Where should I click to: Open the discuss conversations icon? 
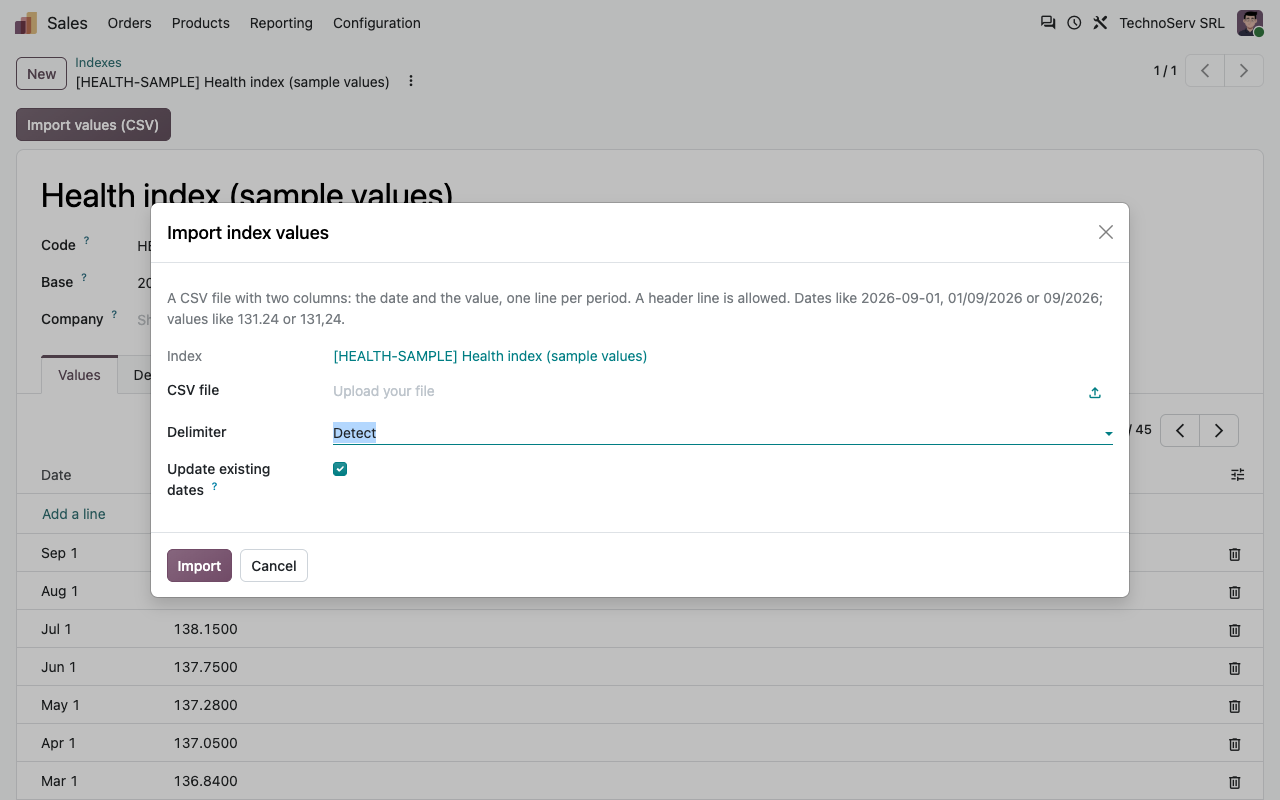coord(1048,22)
